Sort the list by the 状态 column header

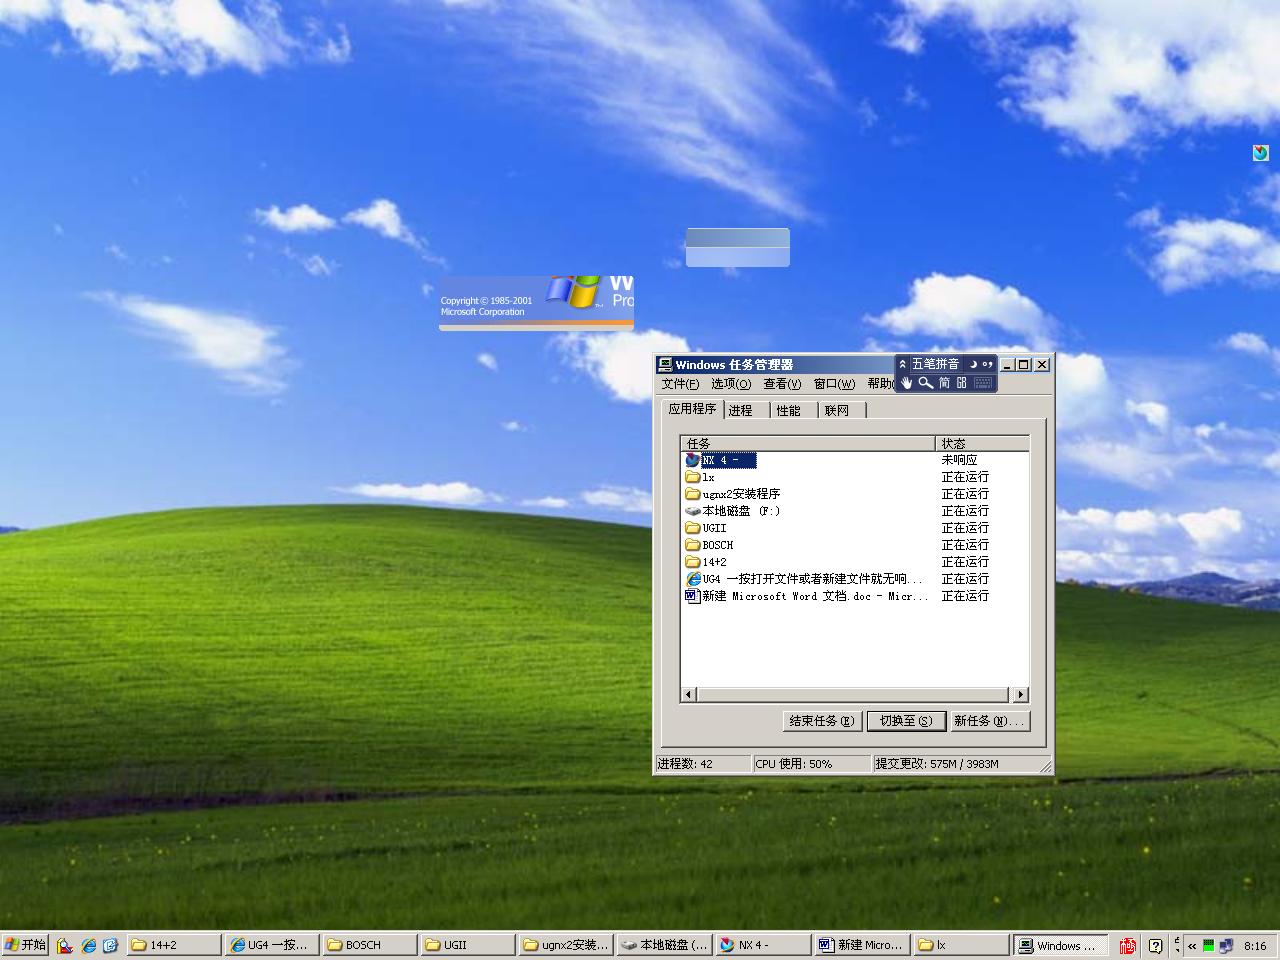pyautogui.click(x=982, y=443)
